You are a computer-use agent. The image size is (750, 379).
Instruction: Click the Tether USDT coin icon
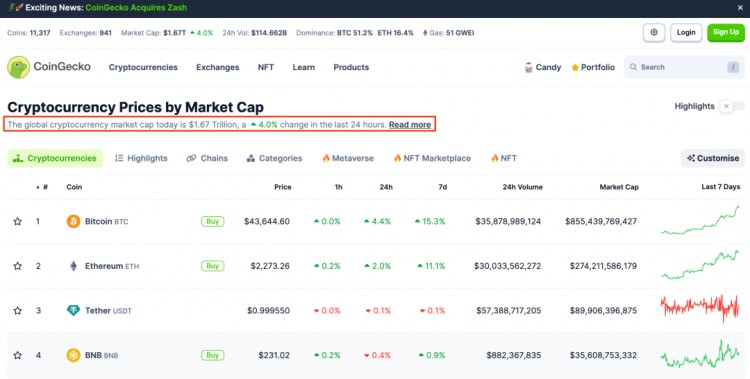73,311
